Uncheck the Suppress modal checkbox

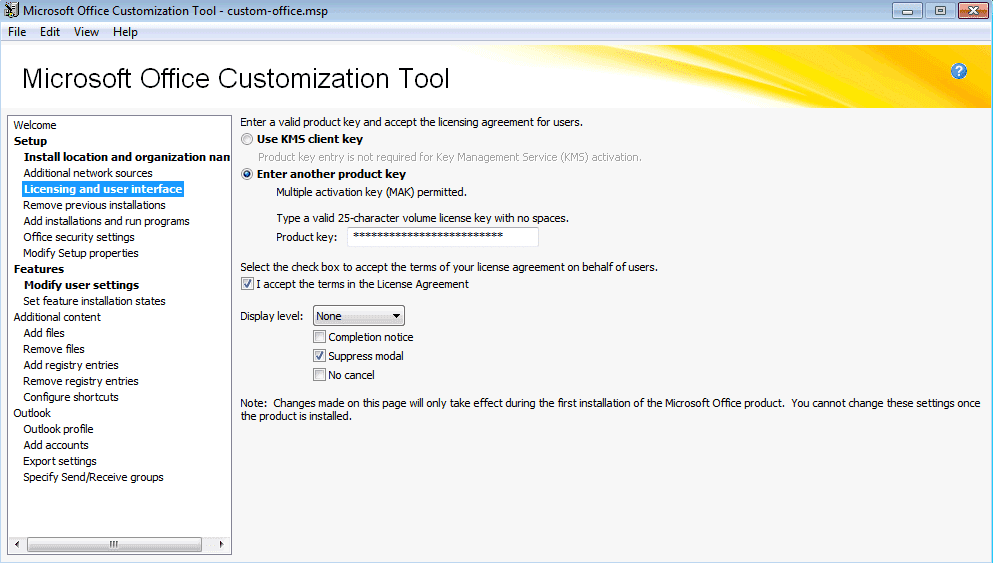319,356
